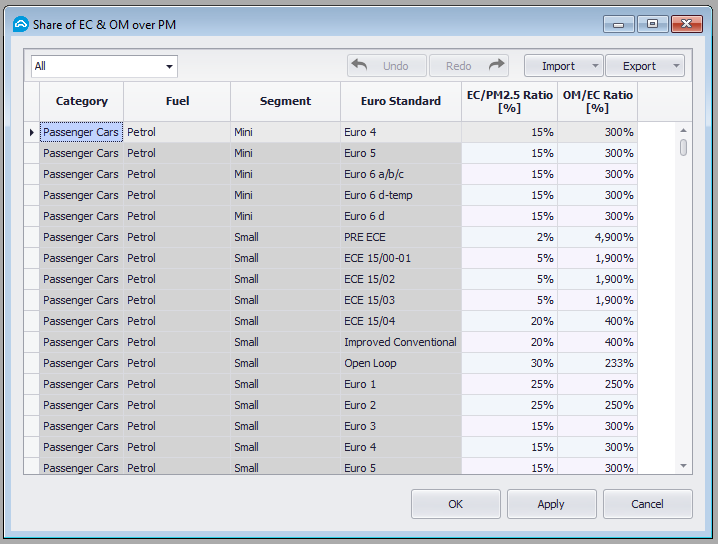Click Passenger Cars cell in PRE ECE row
Screen dimensions: 718x544
[x=82, y=237]
